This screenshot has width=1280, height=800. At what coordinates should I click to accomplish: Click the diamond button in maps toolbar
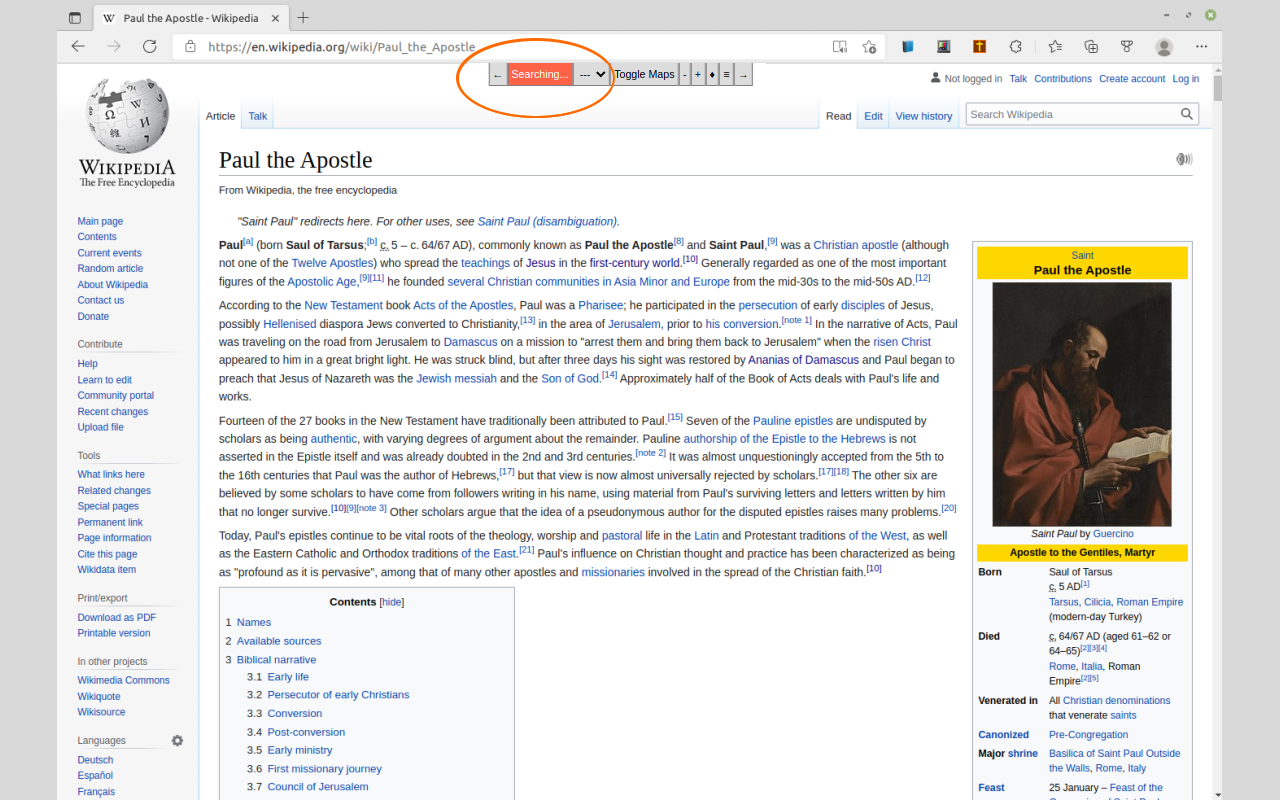point(712,74)
